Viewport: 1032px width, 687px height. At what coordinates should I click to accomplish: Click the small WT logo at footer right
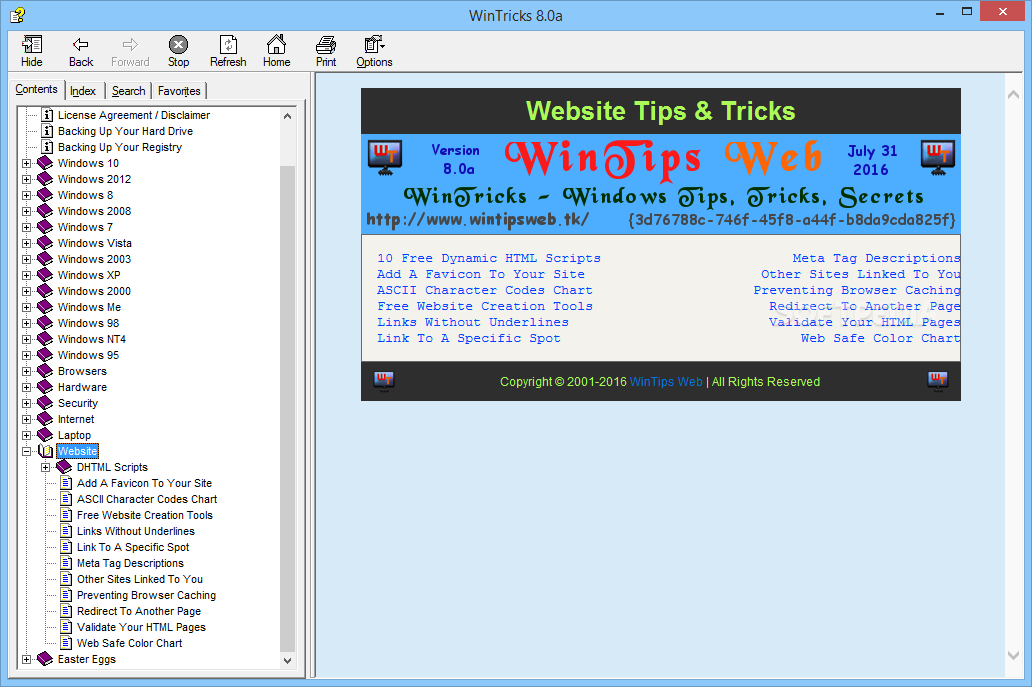point(938,381)
